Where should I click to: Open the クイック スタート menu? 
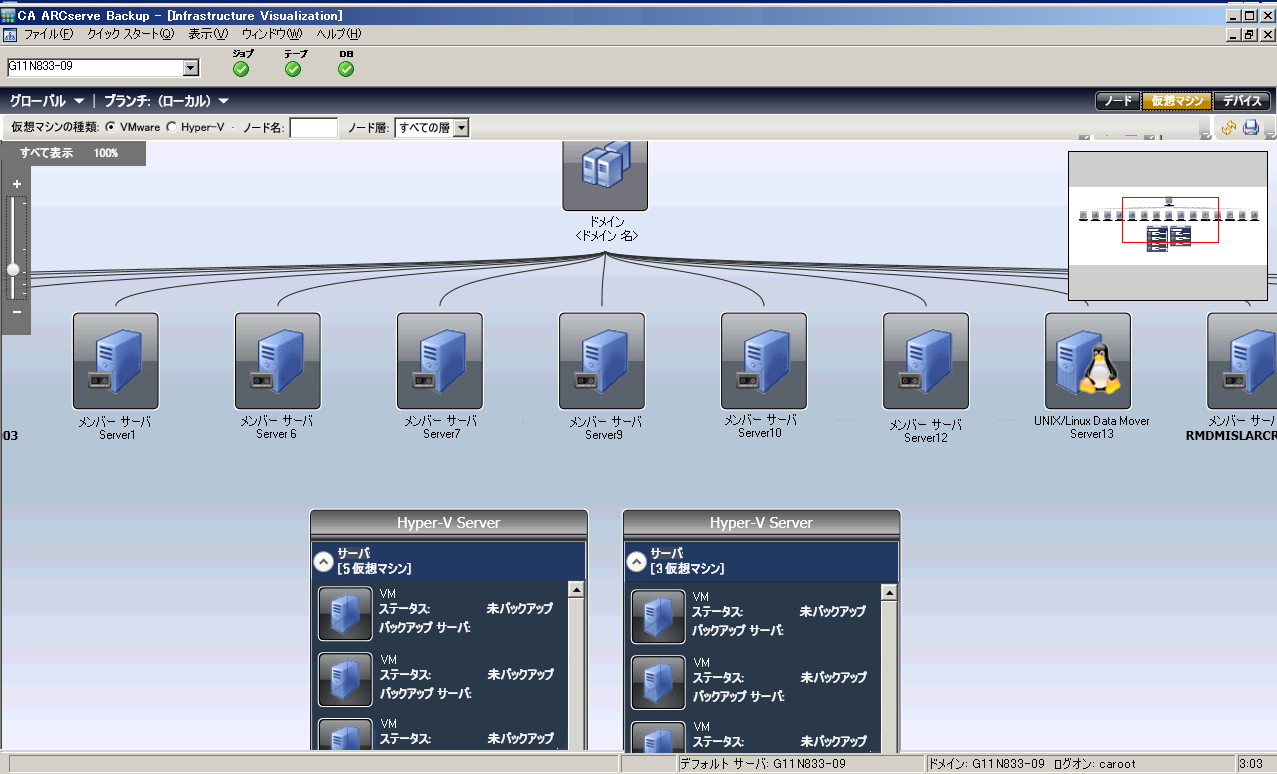(x=130, y=34)
